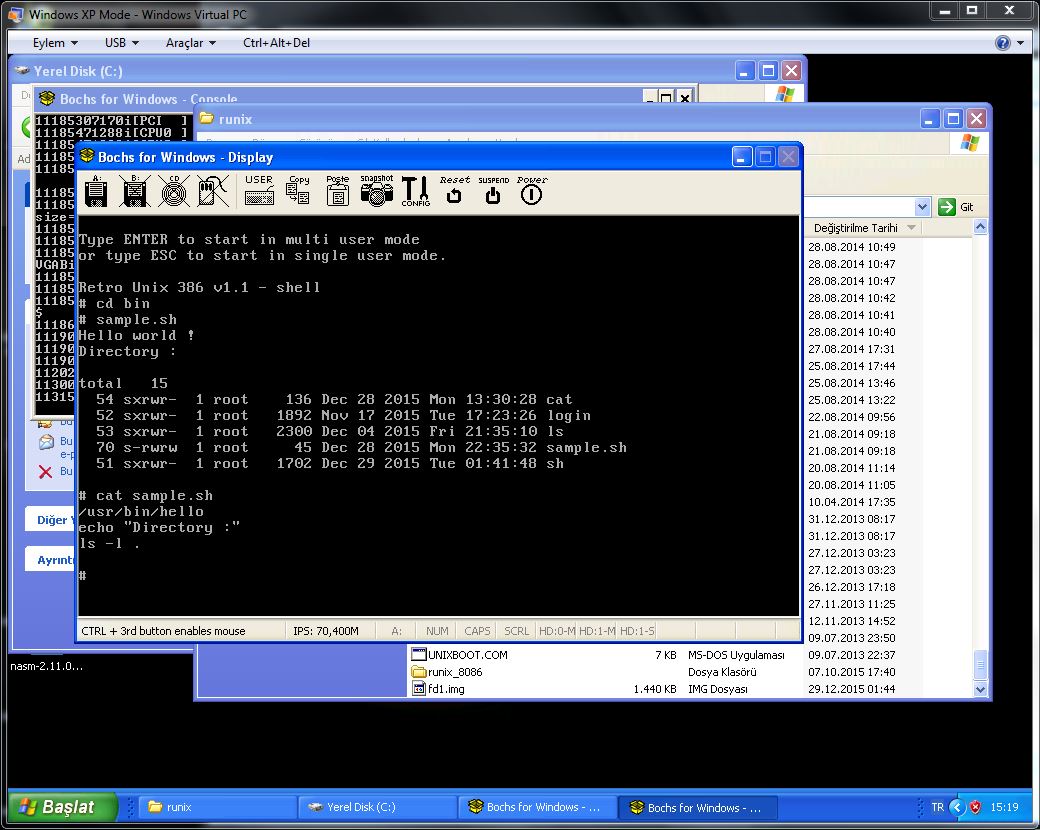1040x830 pixels.
Task: Select the UNIXBOOT.COM file
Action: [x=468, y=655]
